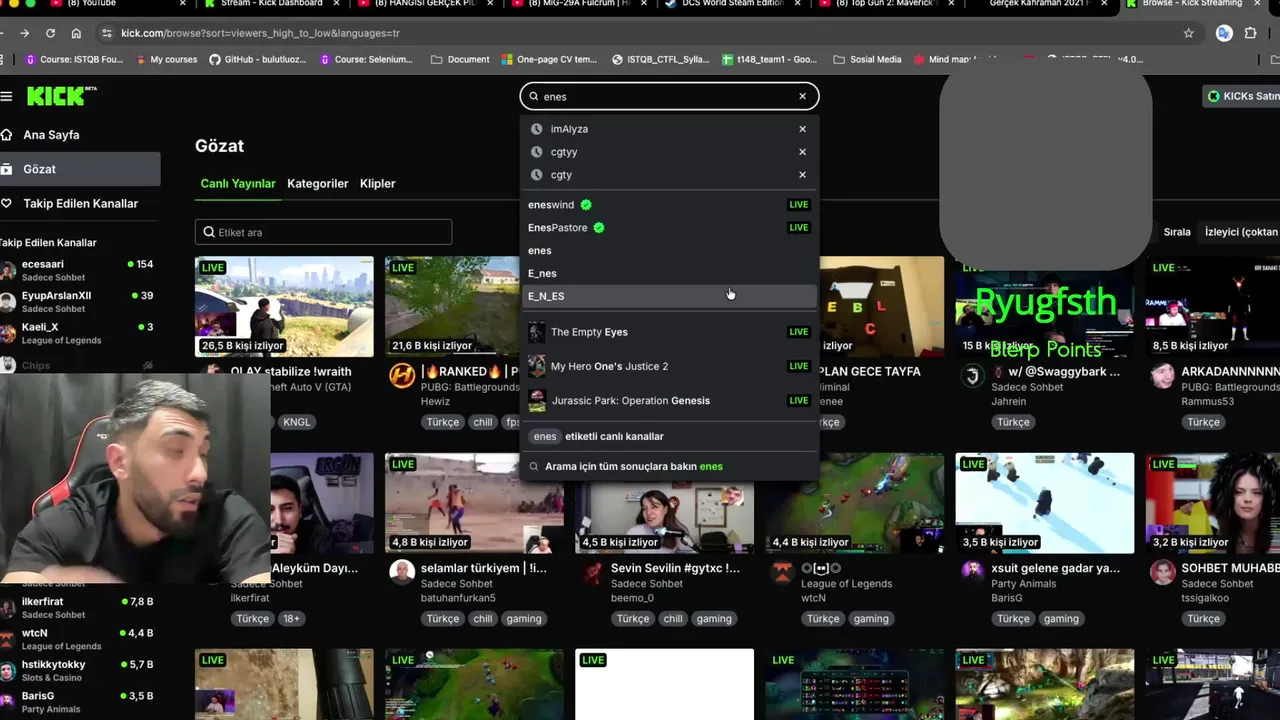Click Türkçe tag under Rammus53 stream
This screenshot has width=1280, height=720.
coord(1203,422)
